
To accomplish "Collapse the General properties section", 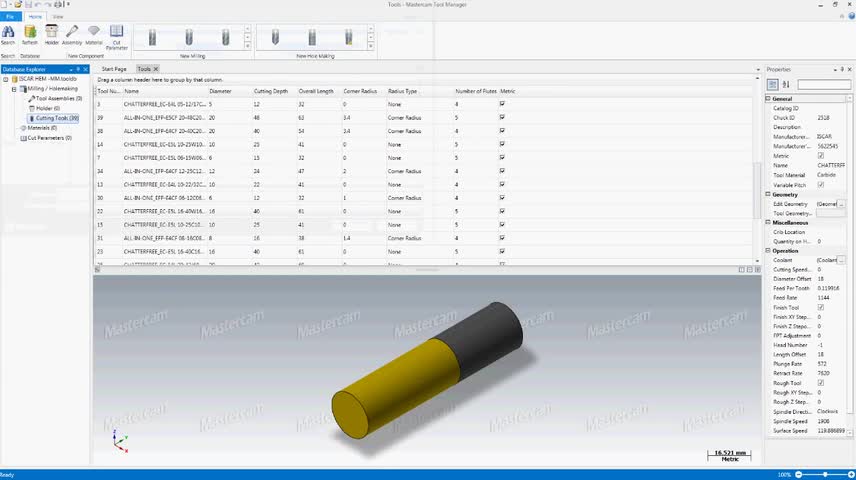I will (768, 99).
